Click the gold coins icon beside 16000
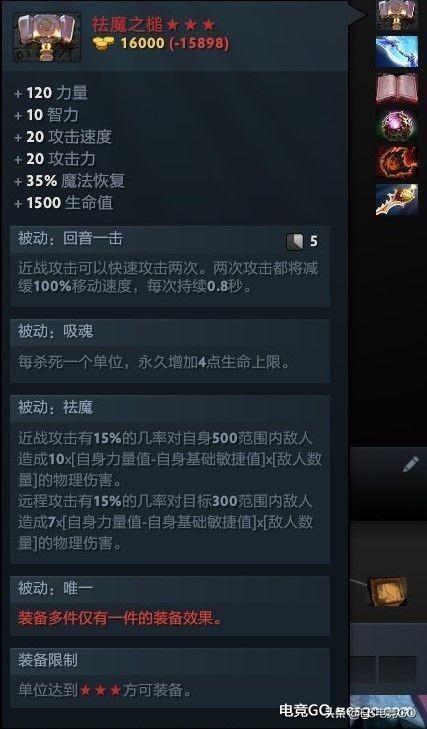Image resolution: width=427 pixels, height=729 pixels. tap(103, 44)
